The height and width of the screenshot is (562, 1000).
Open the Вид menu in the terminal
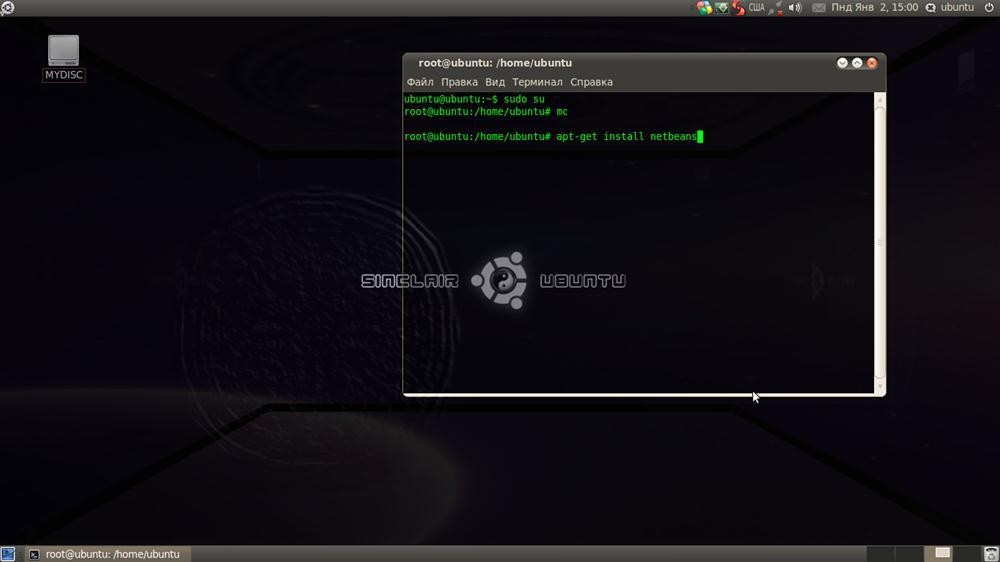point(494,82)
